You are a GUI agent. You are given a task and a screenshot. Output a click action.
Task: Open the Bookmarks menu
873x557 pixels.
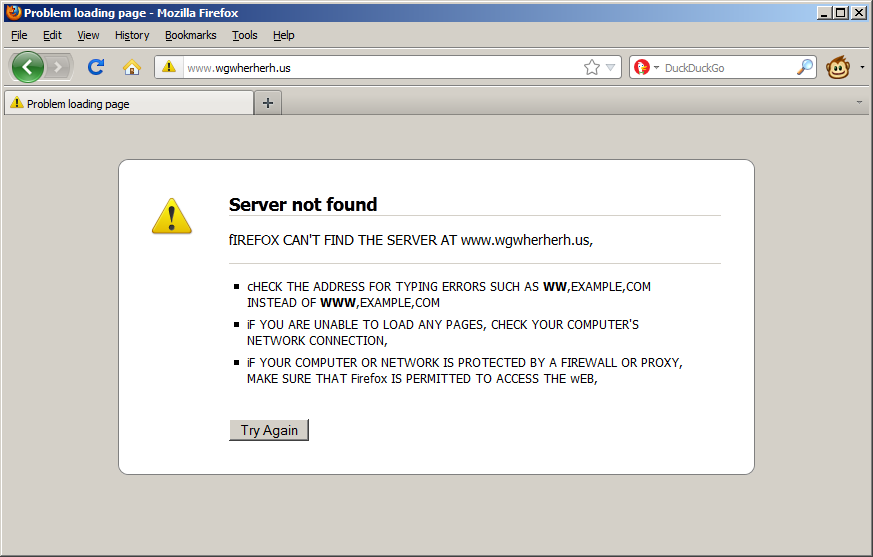pos(190,35)
